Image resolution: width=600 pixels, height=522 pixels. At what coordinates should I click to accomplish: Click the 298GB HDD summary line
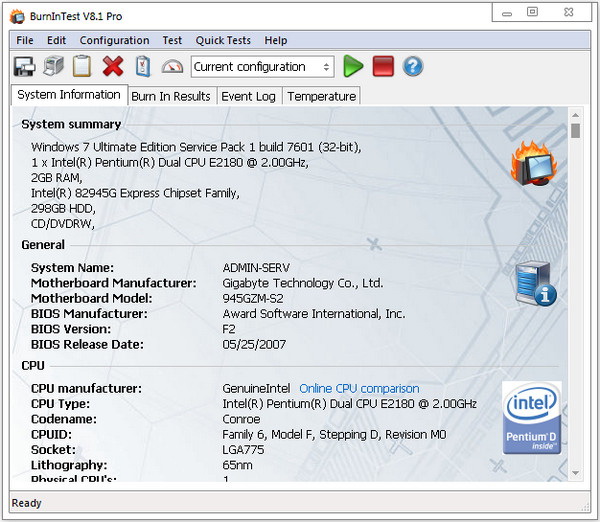coord(63,208)
